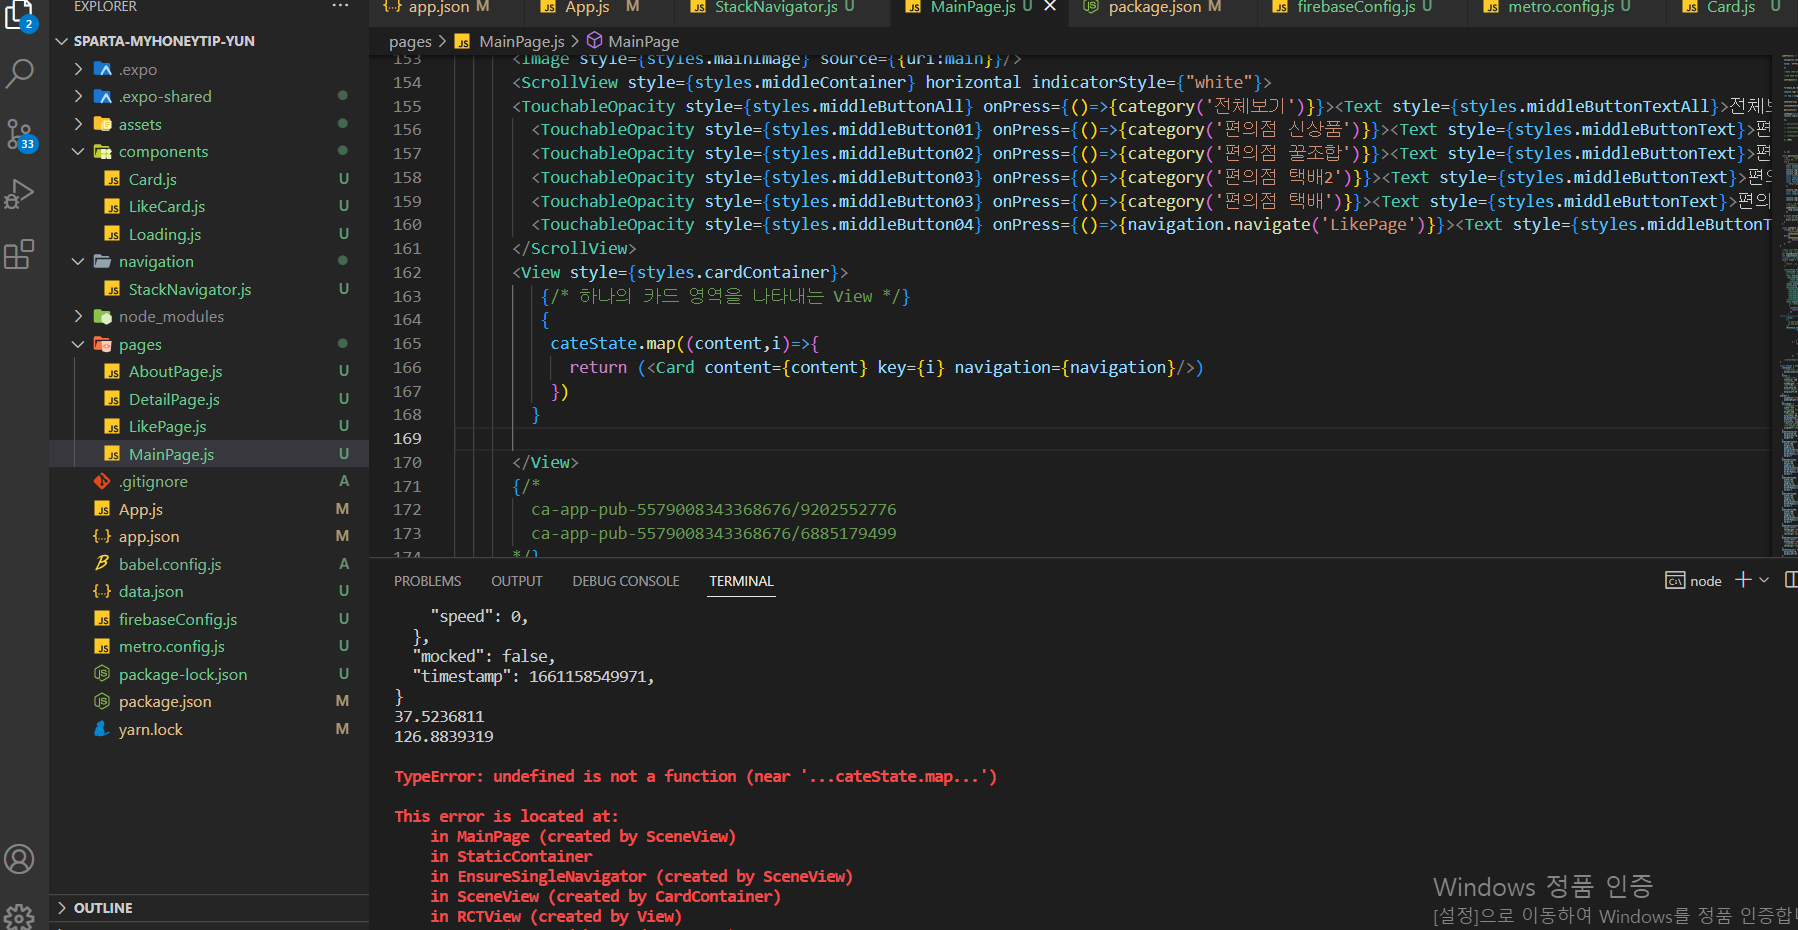Open the Manage gear settings icon
Image resolution: width=1798 pixels, height=930 pixels.
click(x=19, y=916)
